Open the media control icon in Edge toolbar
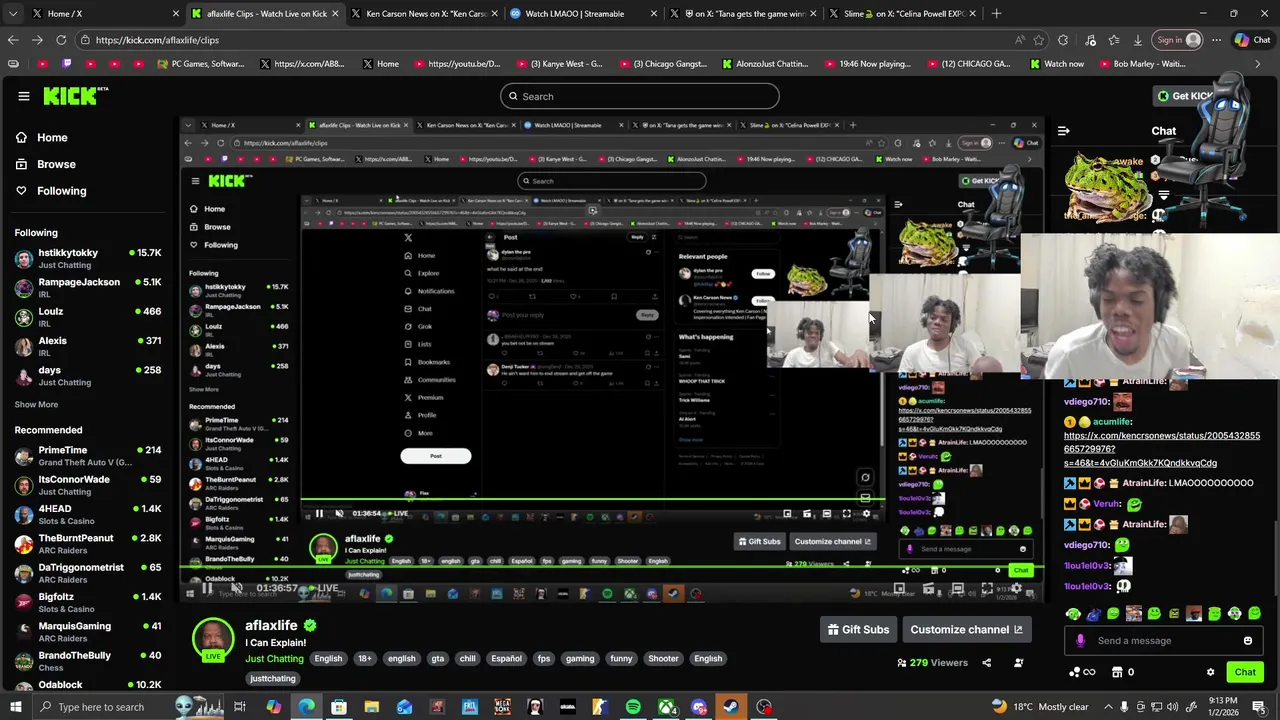This screenshot has height=720, width=1280. tap(1089, 40)
